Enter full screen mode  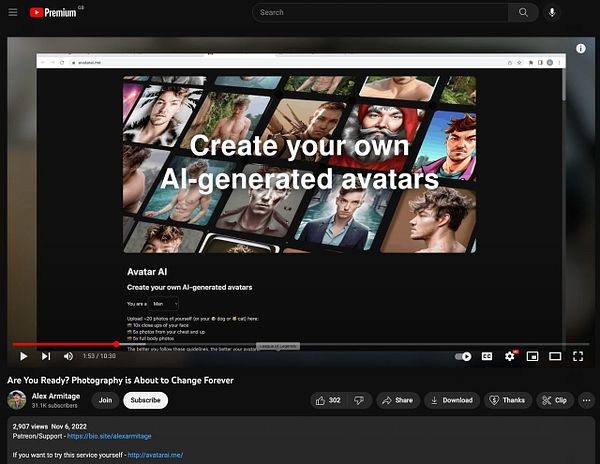click(x=578, y=357)
